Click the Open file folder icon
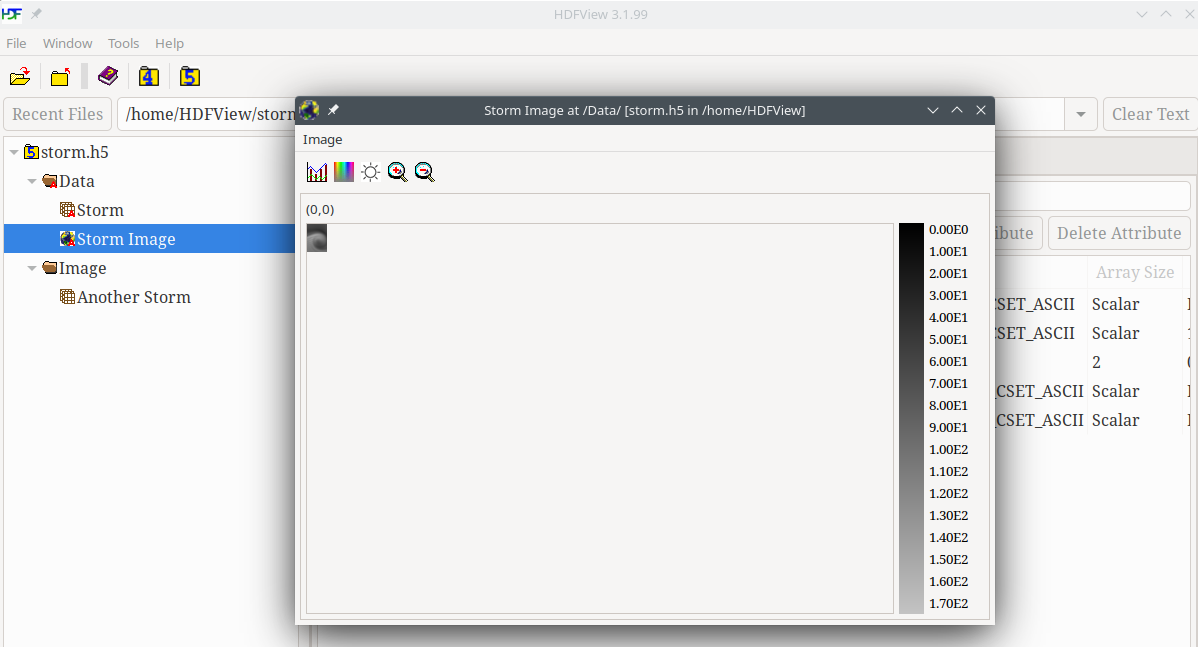Image resolution: width=1198 pixels, height=647 pixels. (x=20, y=77)
